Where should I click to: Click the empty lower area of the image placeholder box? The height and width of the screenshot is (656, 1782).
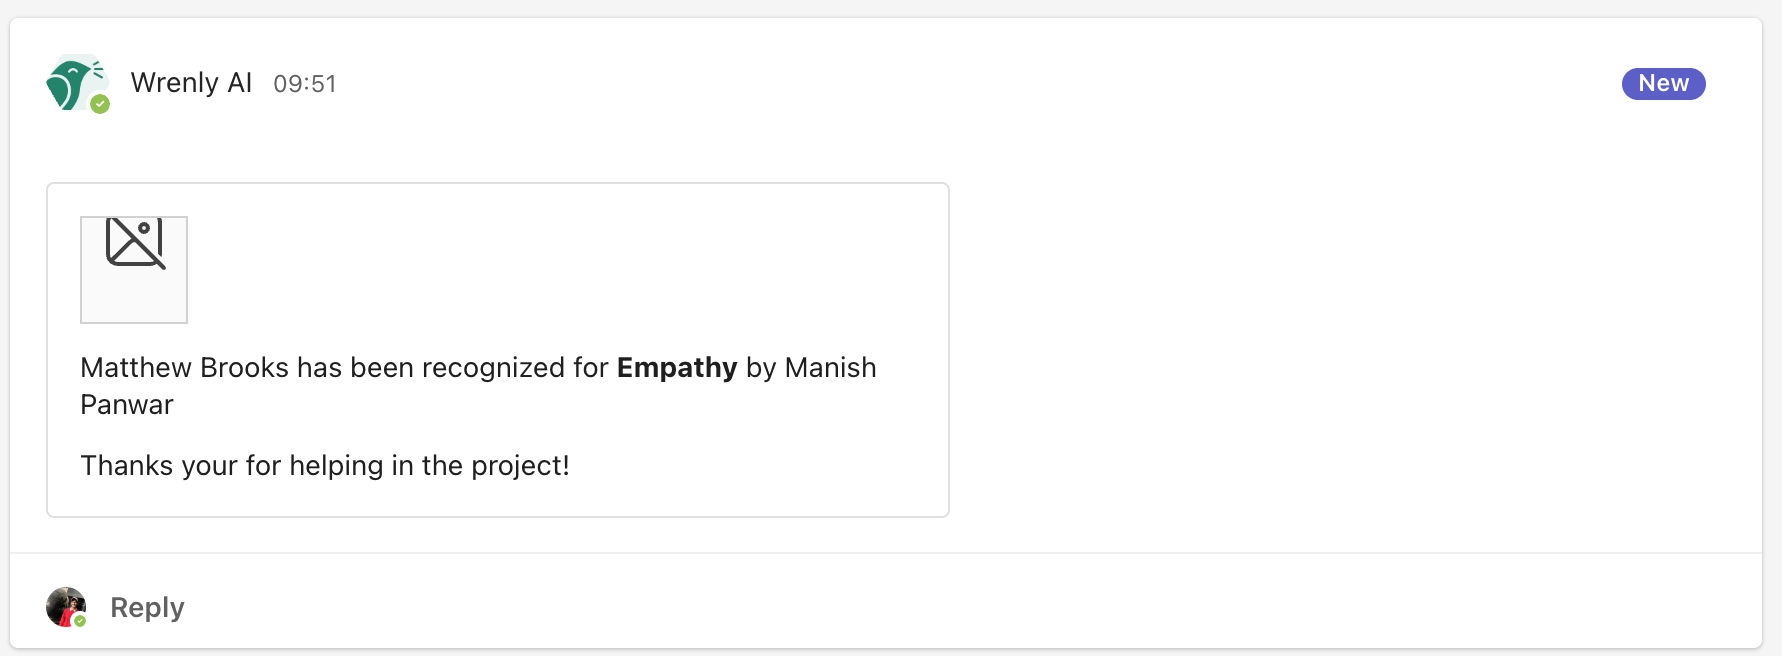(134, 298)
